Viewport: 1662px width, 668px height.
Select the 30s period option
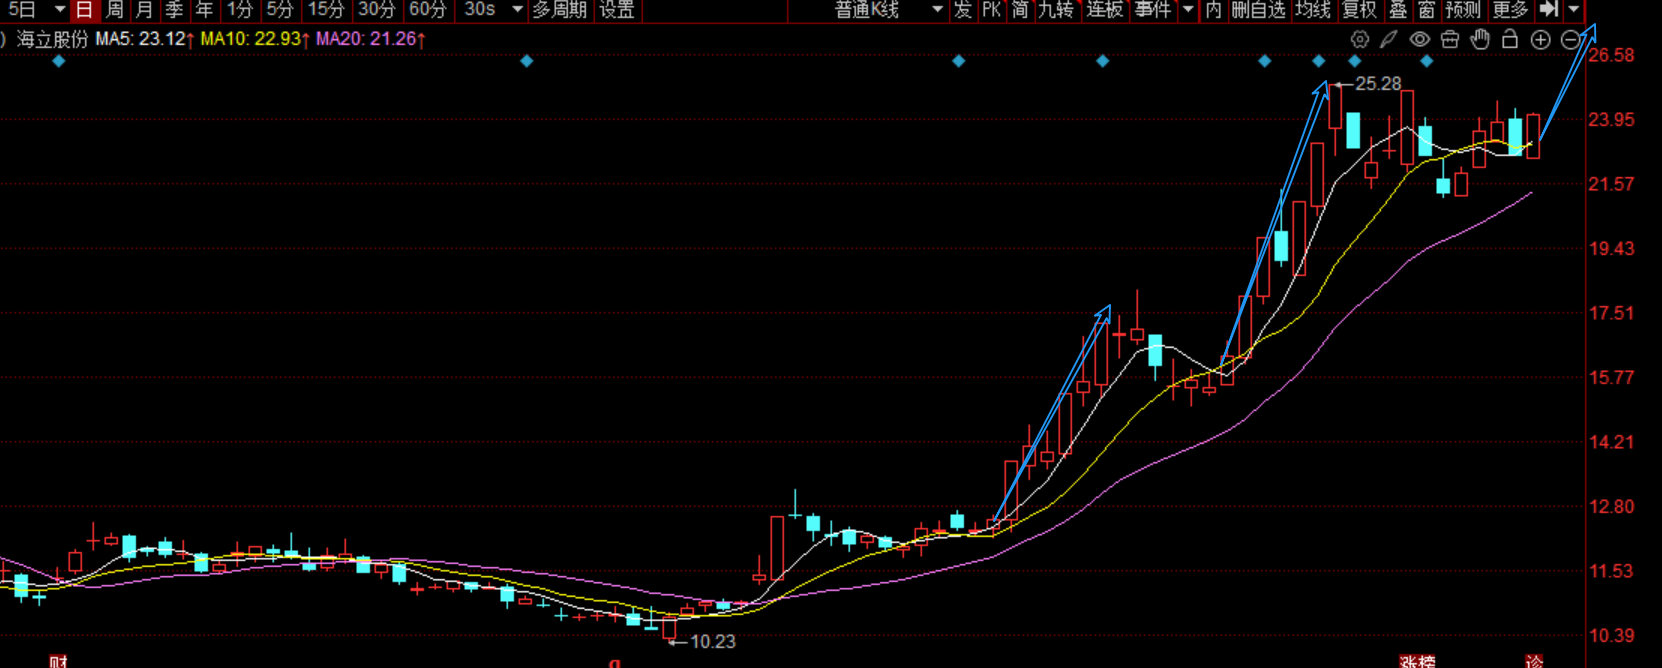(480, 9)
